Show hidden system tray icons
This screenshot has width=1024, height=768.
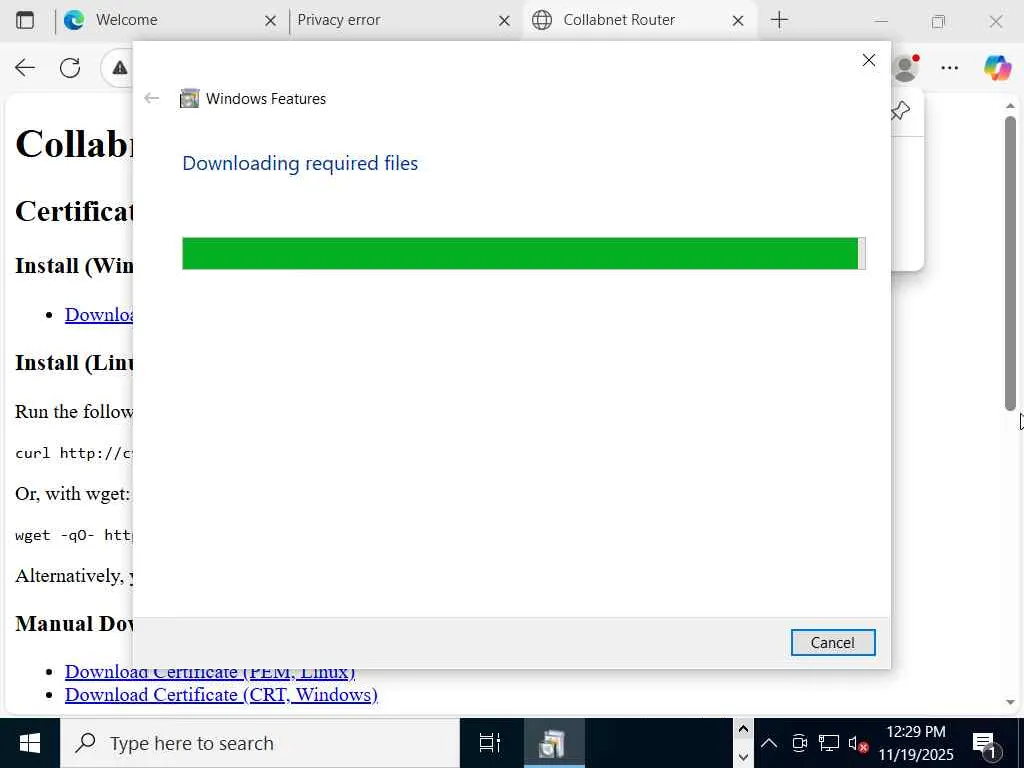pyautogui.click(x=769, y=743)
